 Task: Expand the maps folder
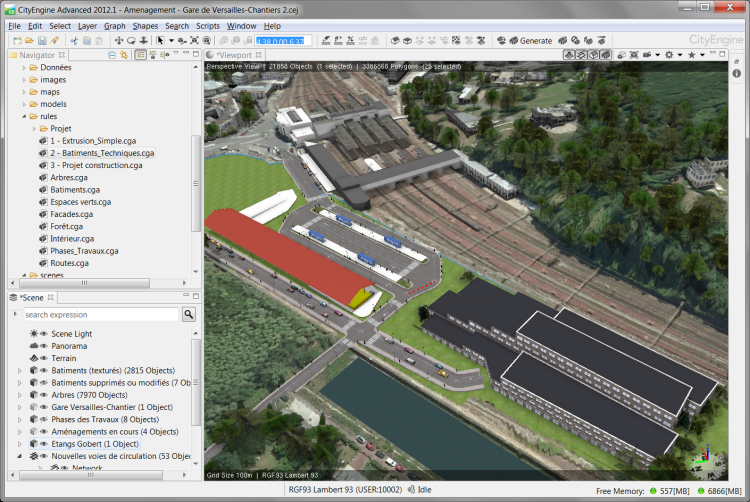pyautogui.click(x=24, y=92)
